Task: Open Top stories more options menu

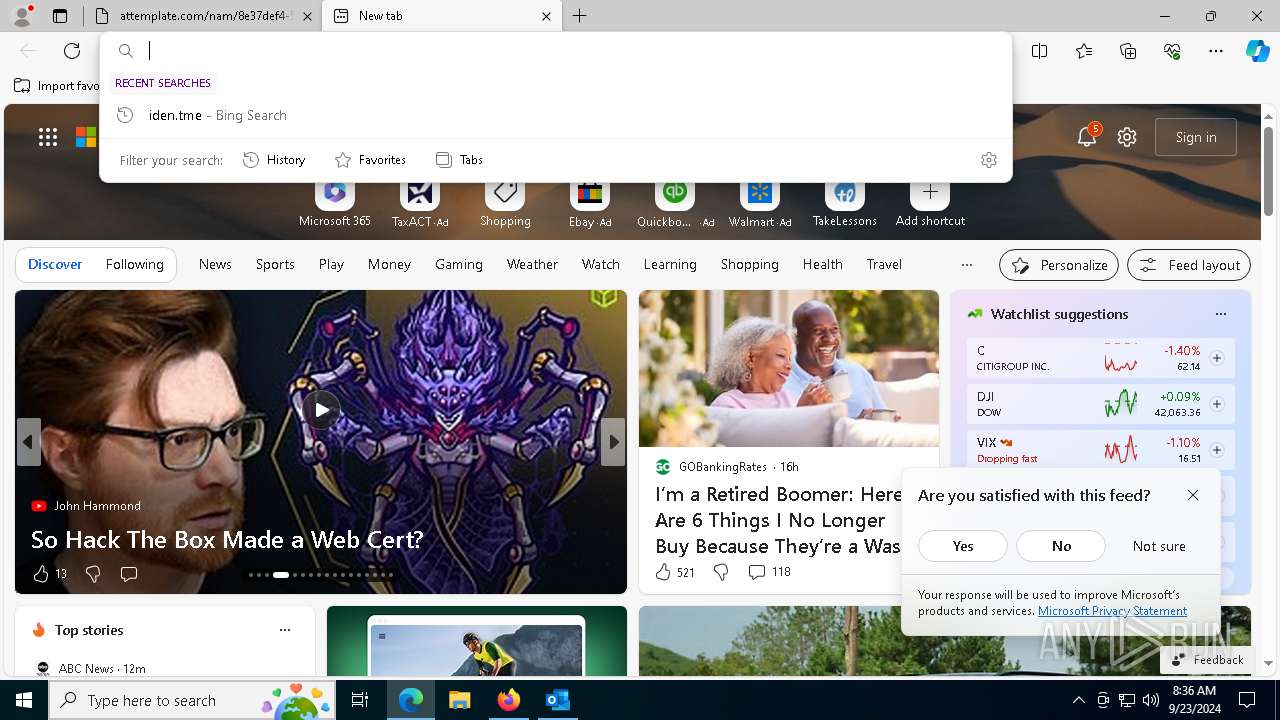Action: 285,630
